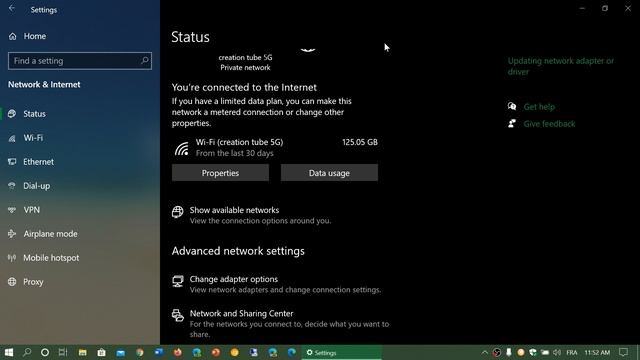Open Change adapter options
Image resolution: width=640 pixels, height=360 pixels.
coord(233,279)
